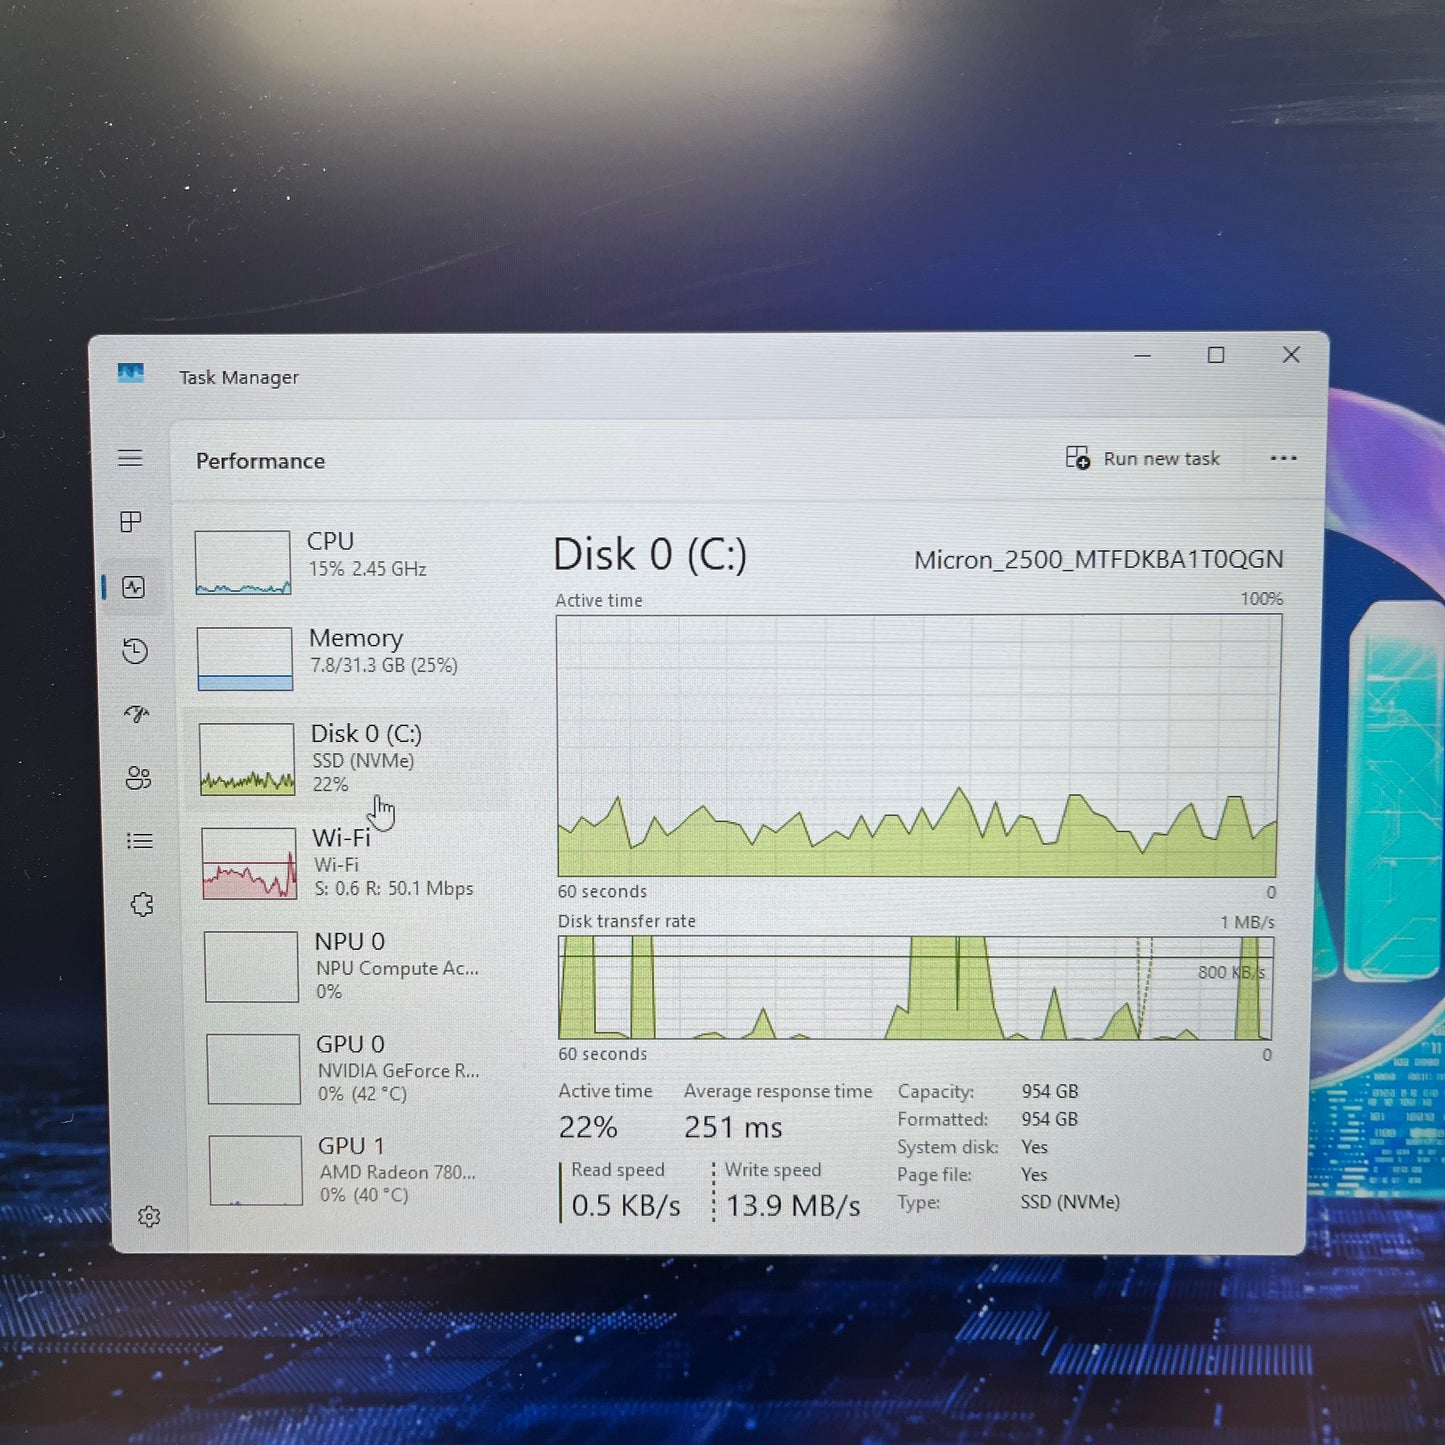Click the SSD (NVMe) Type value
1445x1445 pixels.
tap(1070, 1202)
